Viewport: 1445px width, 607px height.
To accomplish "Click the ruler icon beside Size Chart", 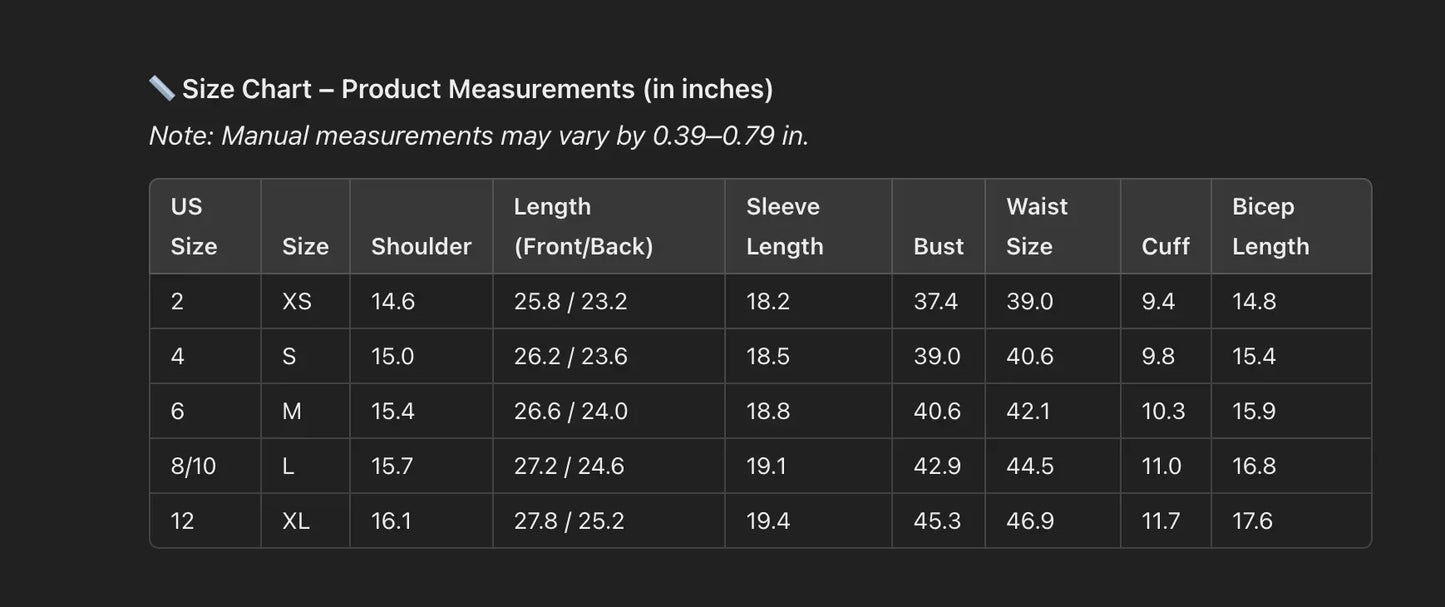I will [x=161, y=89].
